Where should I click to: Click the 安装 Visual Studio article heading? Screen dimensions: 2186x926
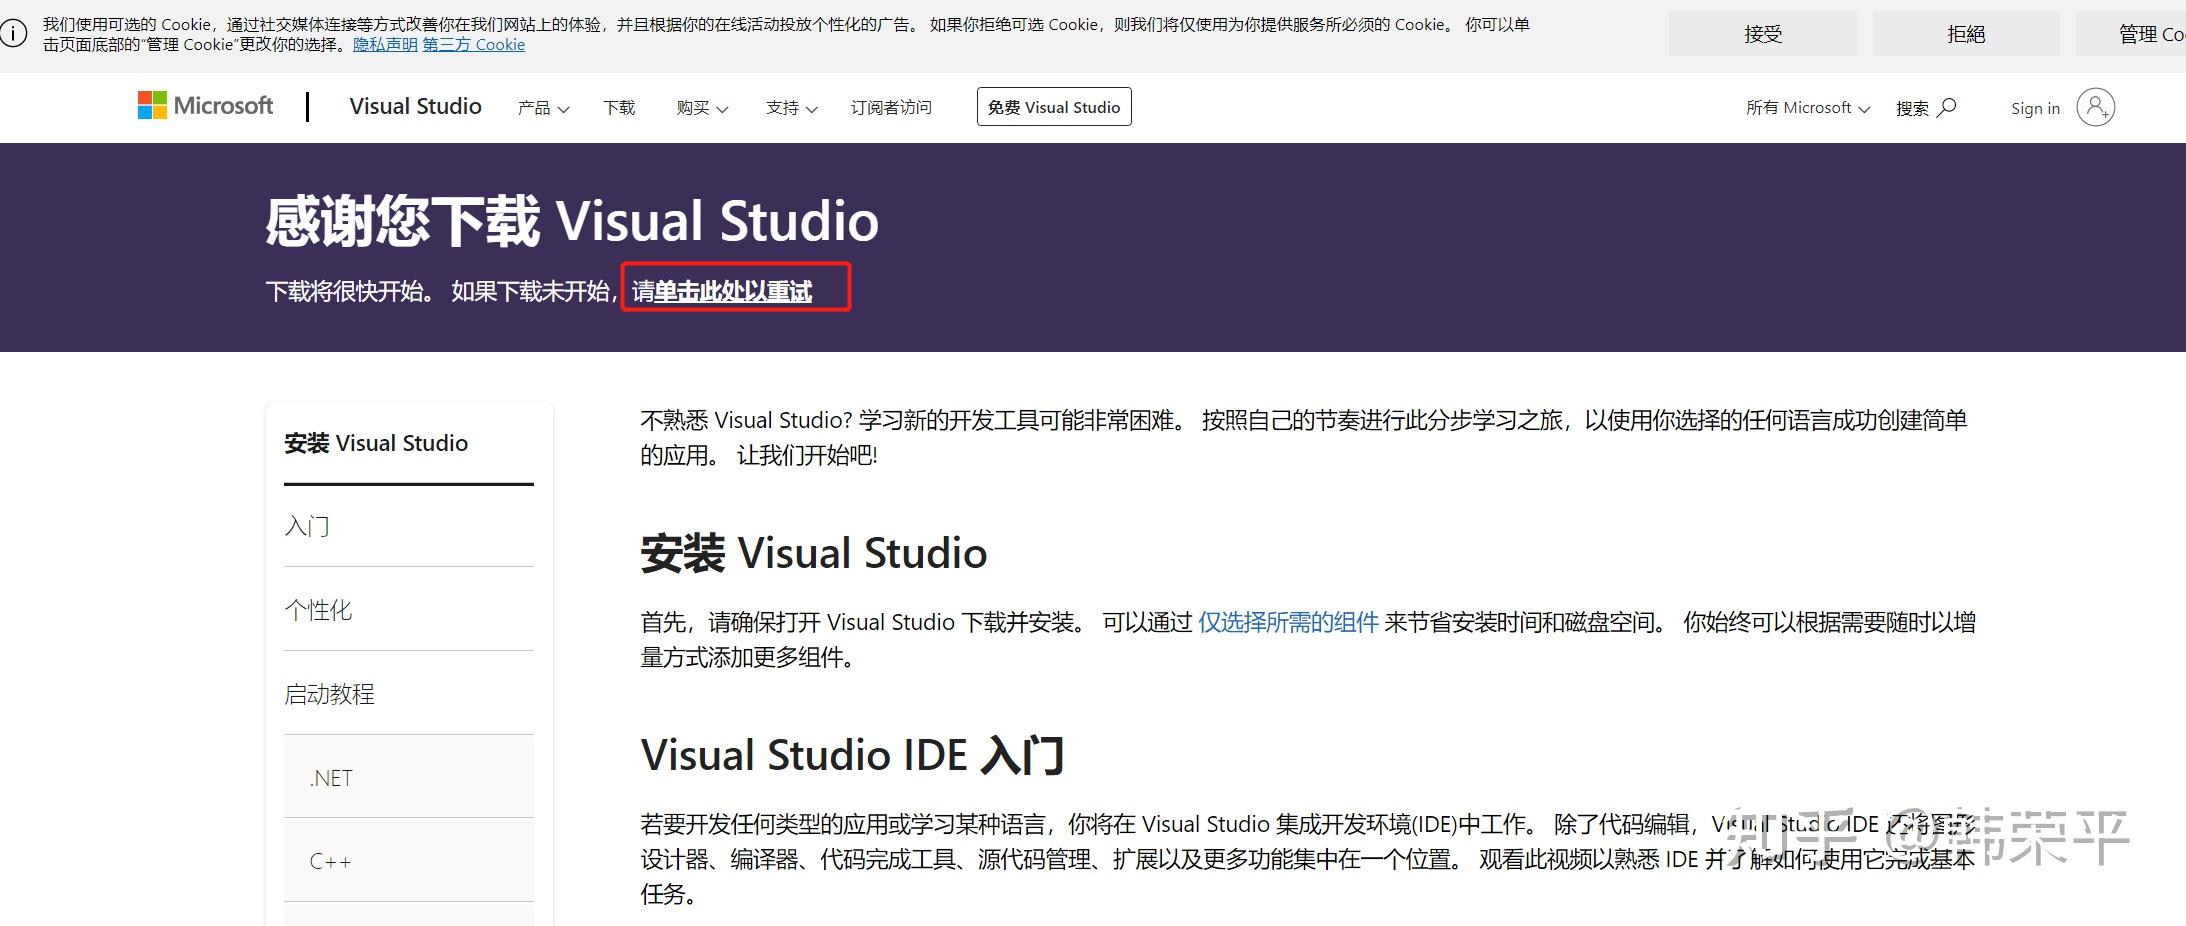pyautogui.click(x=813, y=553)
